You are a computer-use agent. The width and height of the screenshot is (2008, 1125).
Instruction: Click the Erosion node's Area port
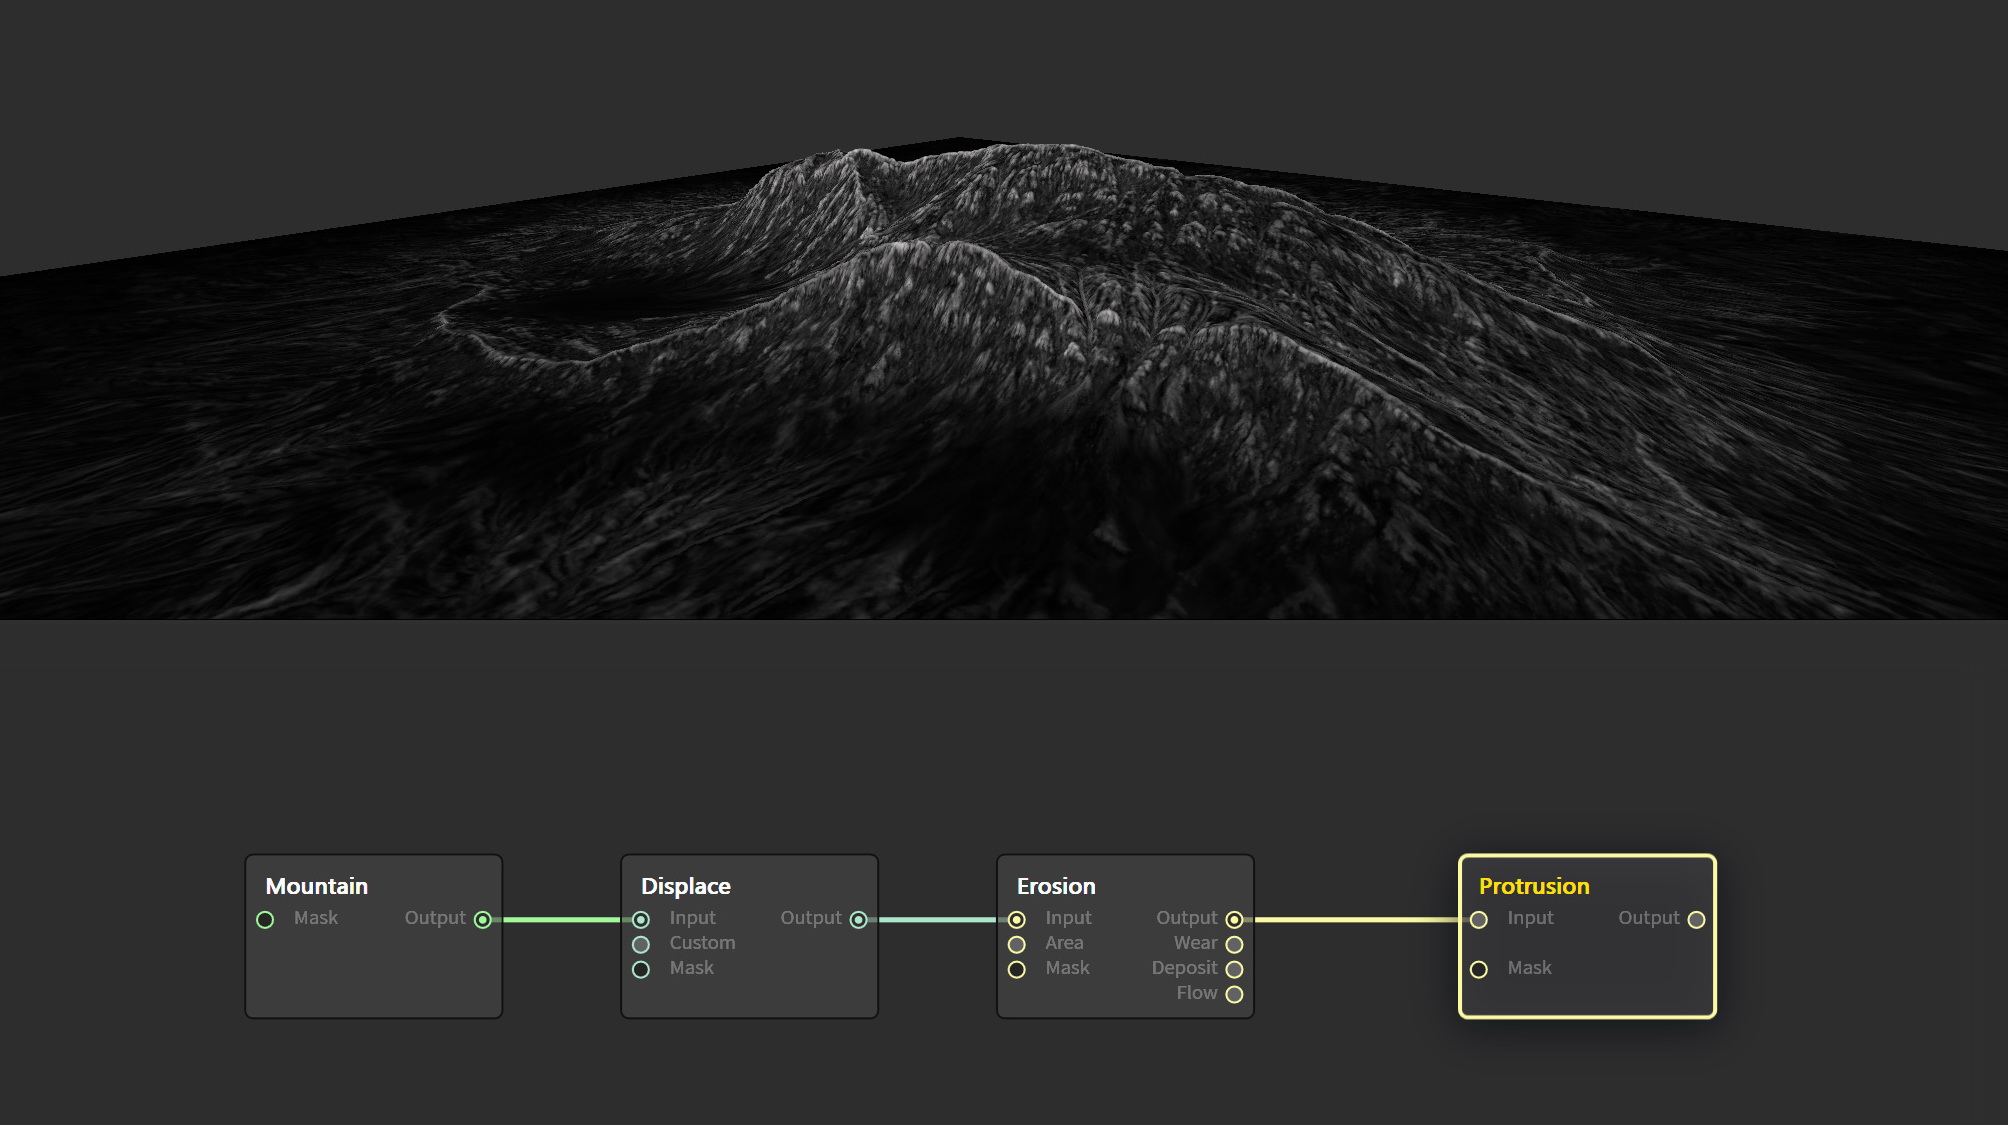pos(1017,944)
